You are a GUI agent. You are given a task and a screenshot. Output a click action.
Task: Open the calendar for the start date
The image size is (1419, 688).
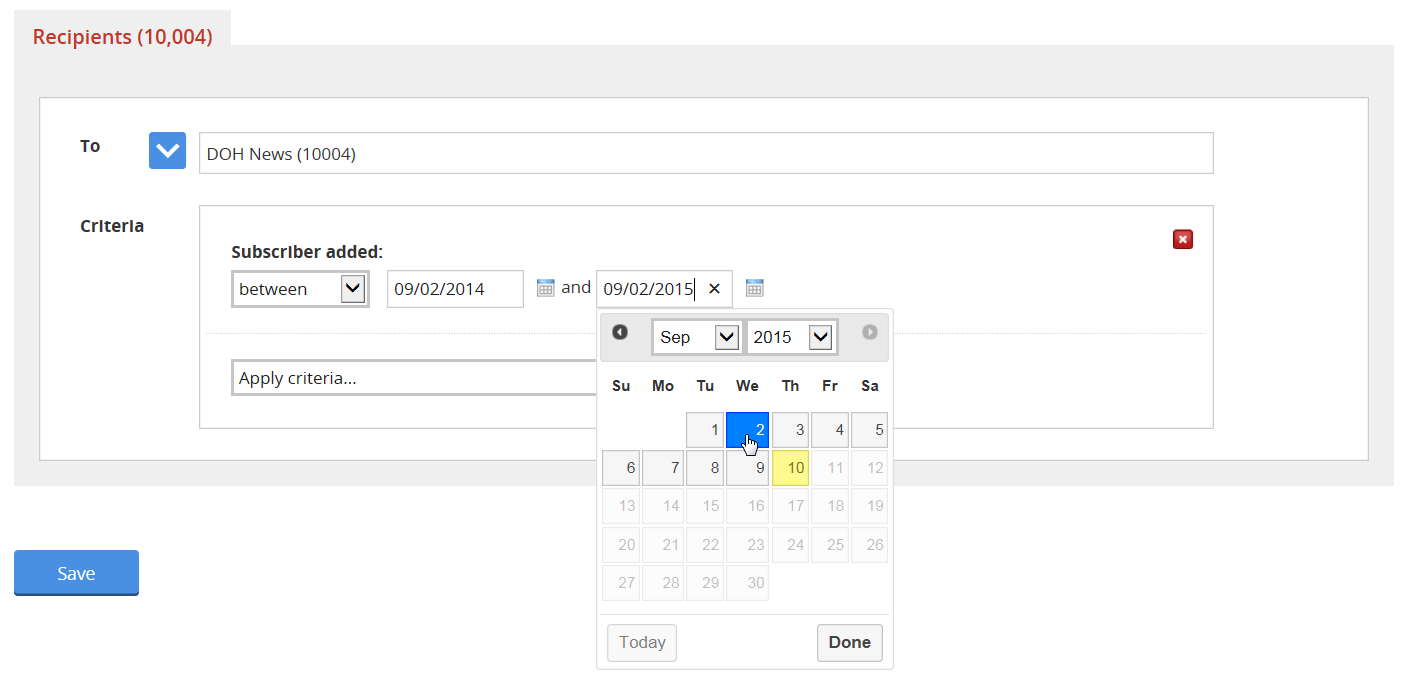545,287
